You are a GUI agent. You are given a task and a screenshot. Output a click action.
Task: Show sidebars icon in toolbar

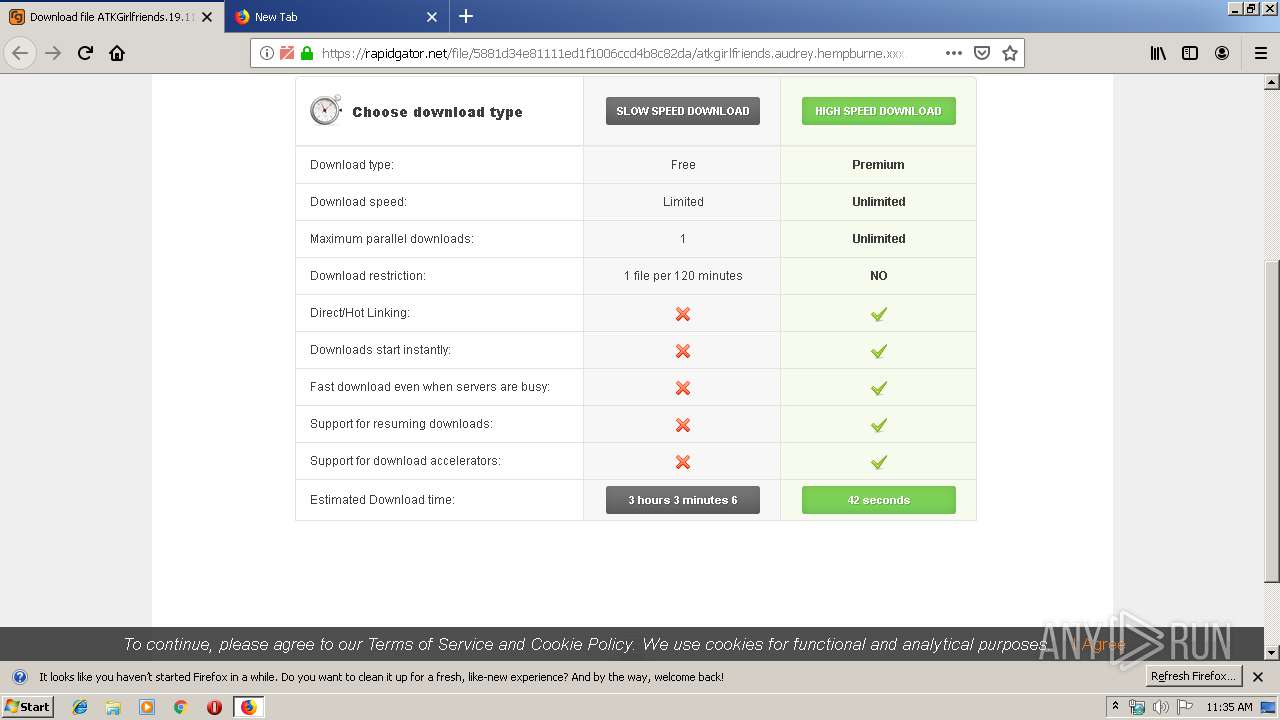click(1190, 53)
